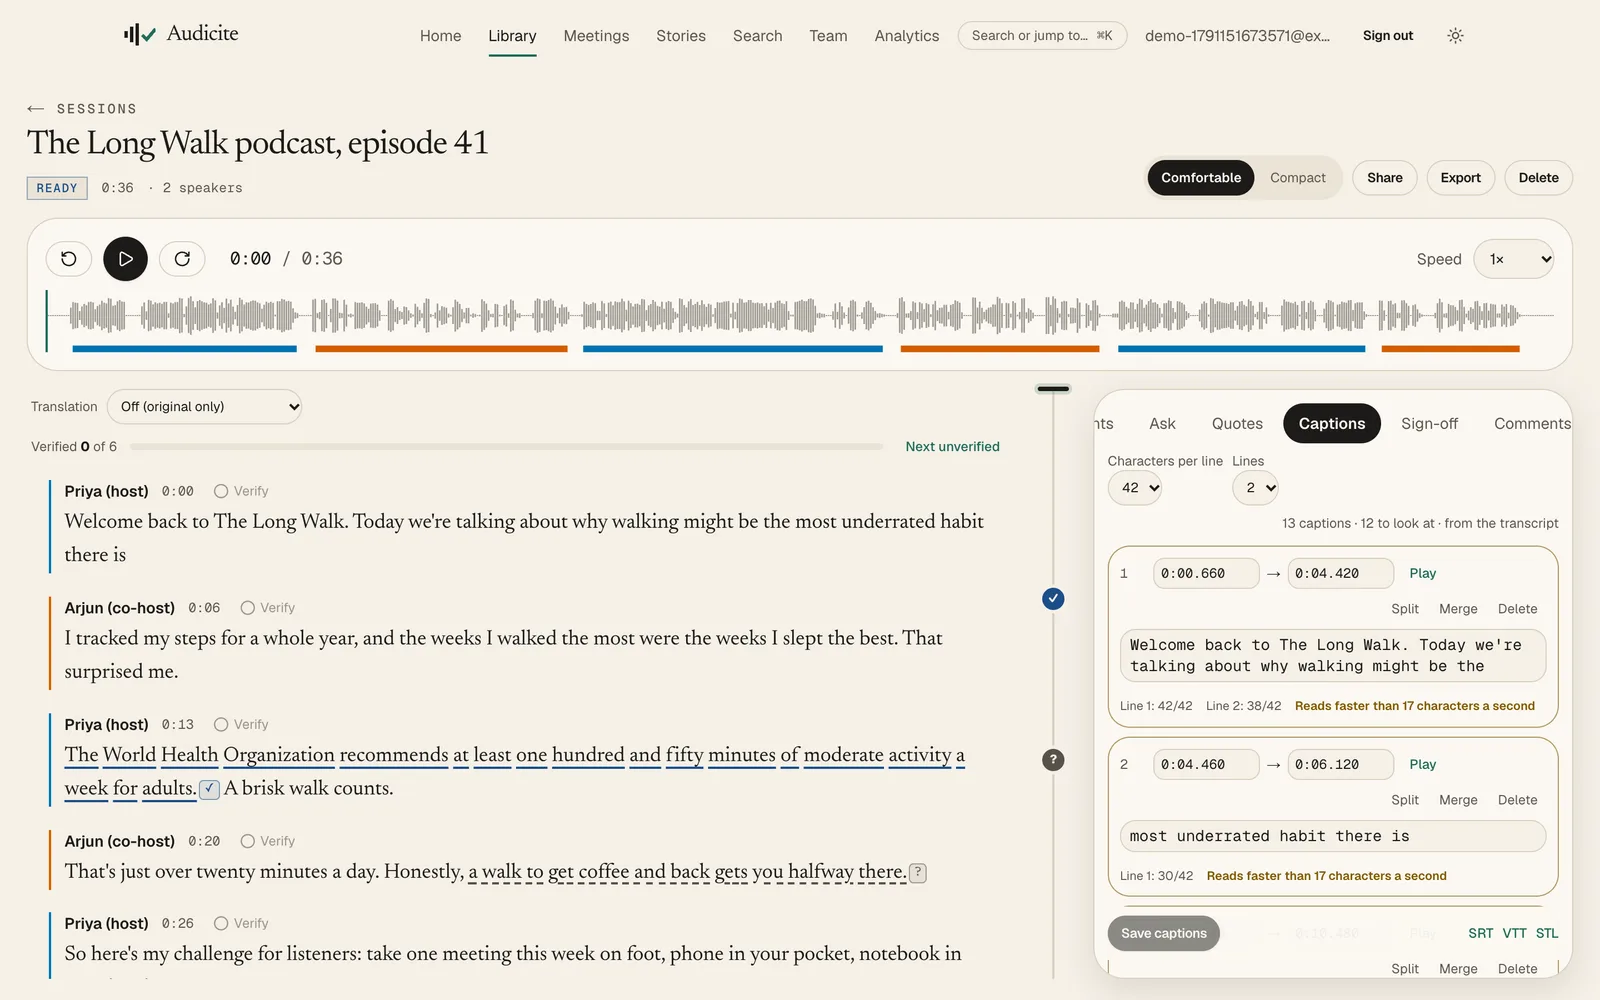Image resolution: width=1600 pixels, height=1000 pixels.
Task: Switch to Comfortable density view
Action: 1201,178
